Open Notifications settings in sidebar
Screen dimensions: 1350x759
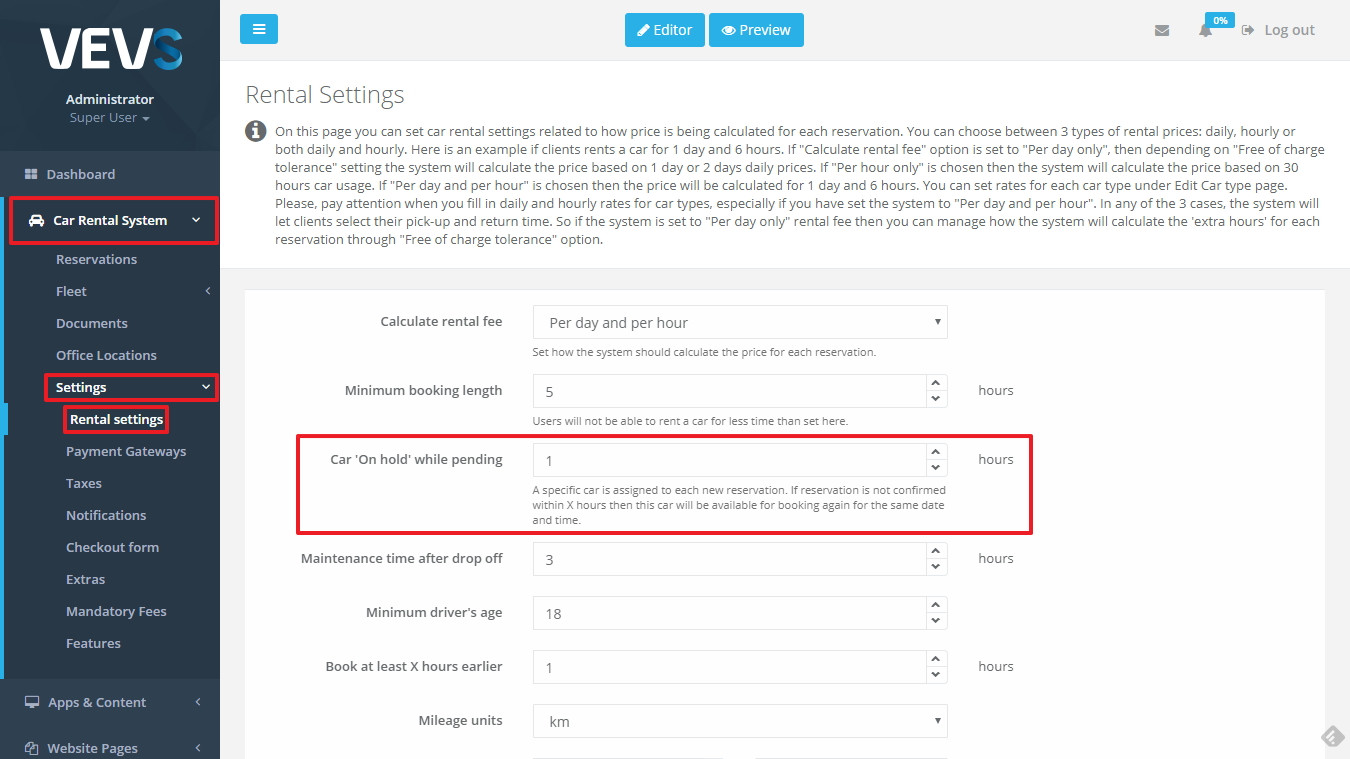pyautogui.click(x=106, y=515)
